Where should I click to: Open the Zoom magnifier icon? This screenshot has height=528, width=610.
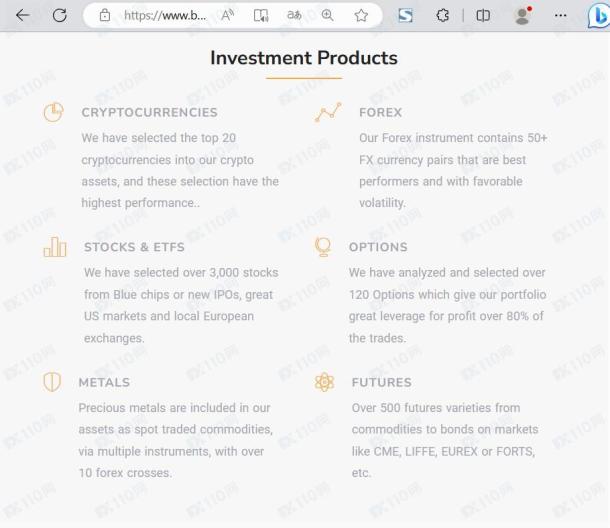click(x=328, y=15)
